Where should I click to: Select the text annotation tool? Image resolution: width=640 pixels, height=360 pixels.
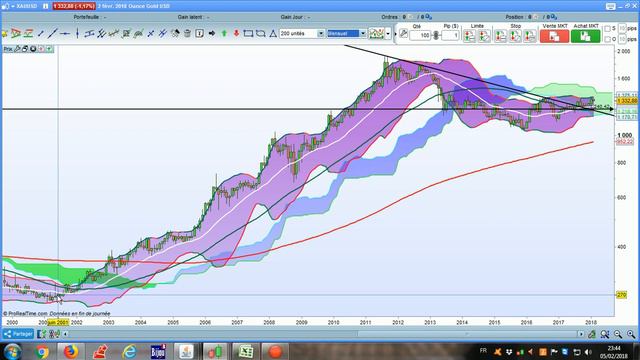click(x=200, y=33)
